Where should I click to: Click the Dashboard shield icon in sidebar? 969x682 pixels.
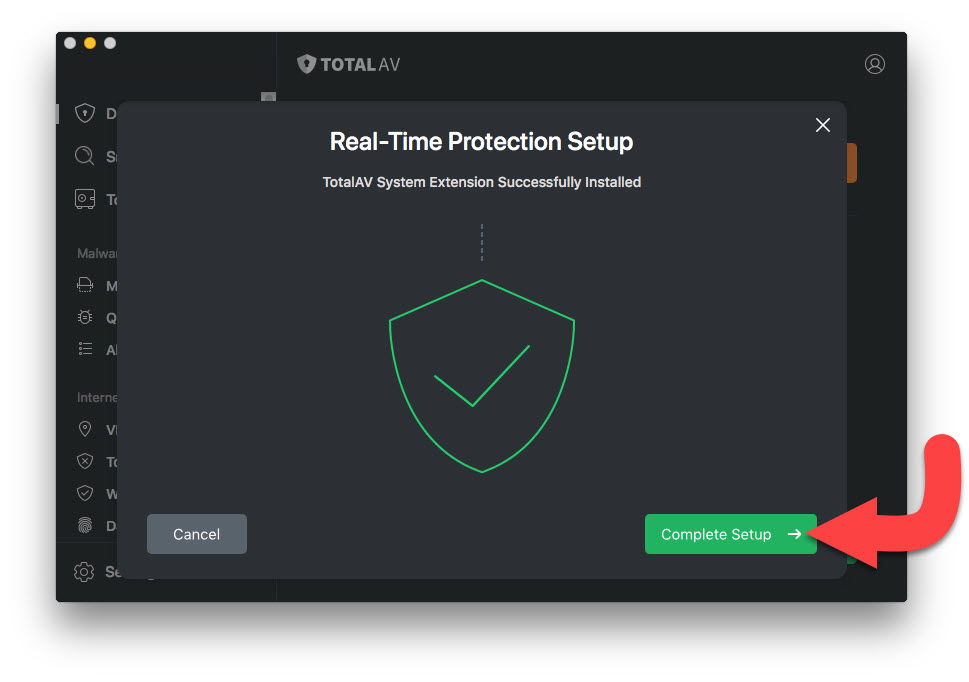86,114
